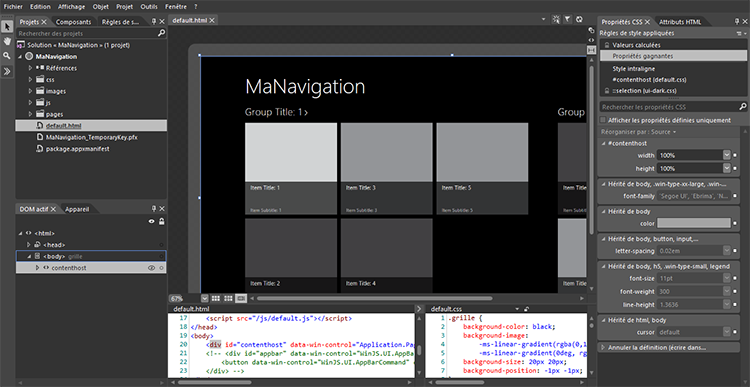Click top view-mode icon right of artboard
Screen dimensions: 750x387
tap(591, 30)
